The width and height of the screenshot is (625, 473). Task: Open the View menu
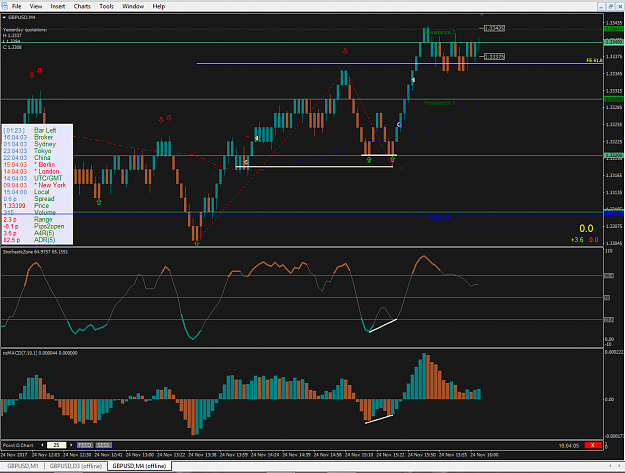(35, 6)
